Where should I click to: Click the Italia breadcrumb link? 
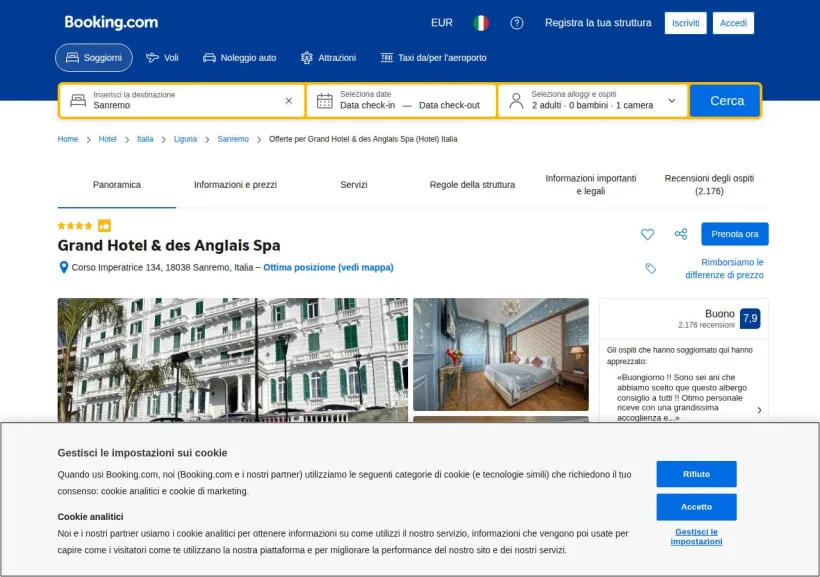pos(145,139)
